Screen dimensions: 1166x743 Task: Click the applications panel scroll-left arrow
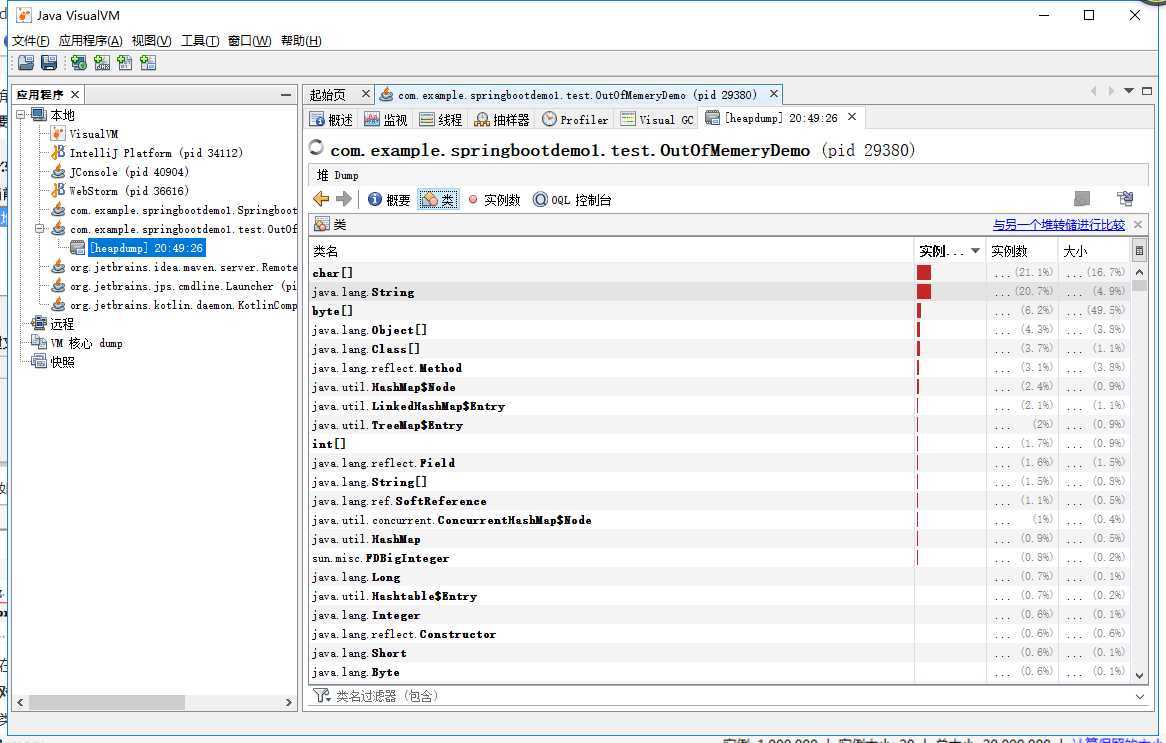[x=20, y=702]
